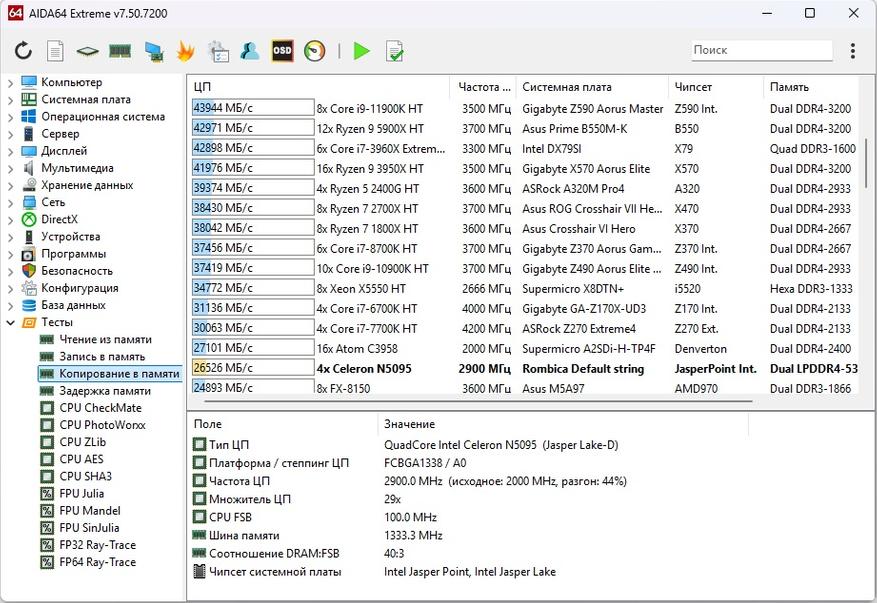877x603 pixels.
Task: Expand the Компьютер tree node
Action: (x=10, y=83)
